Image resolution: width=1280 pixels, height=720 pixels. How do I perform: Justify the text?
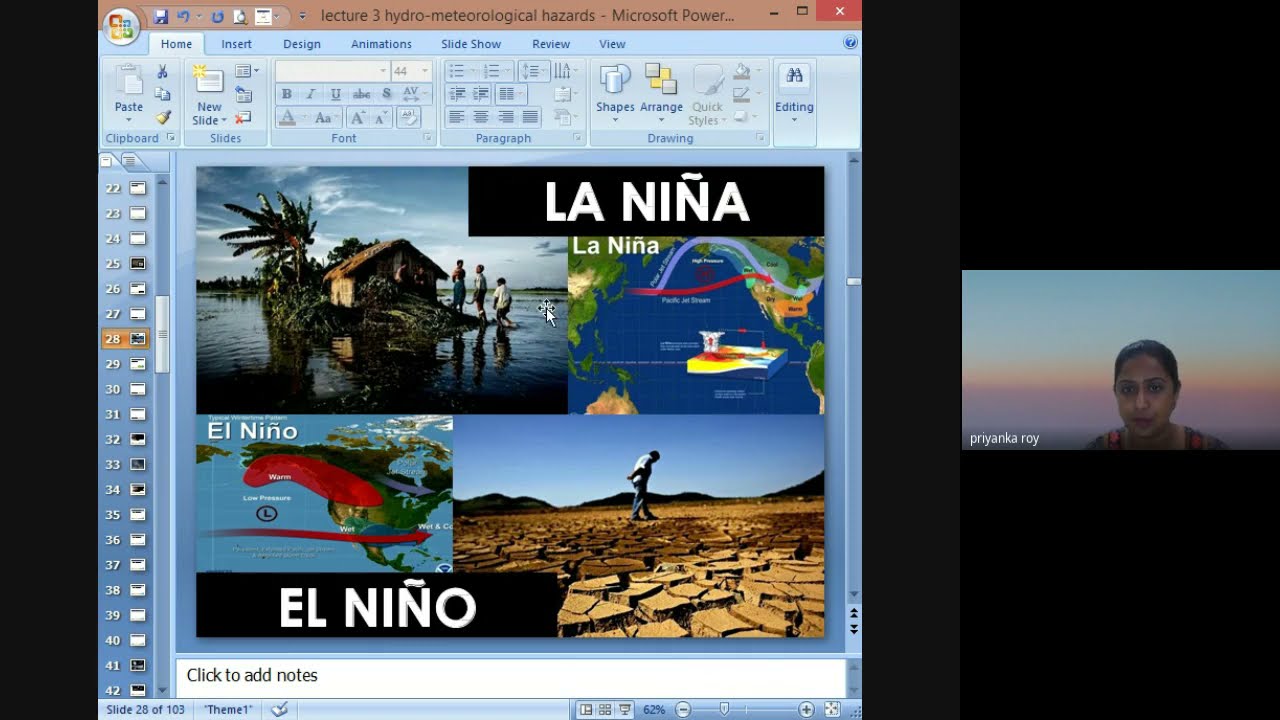(x=530, y=118)
